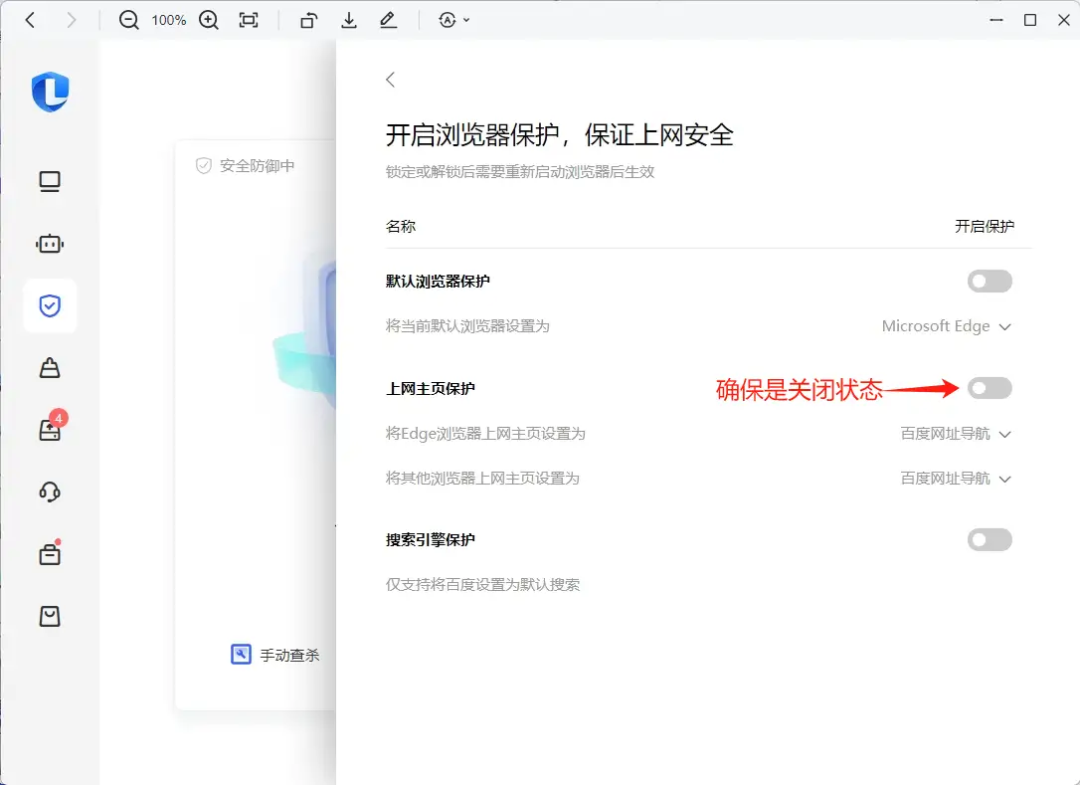Download the image
Image resolution: width=1080 pixels, height=785 pixels.
(x=349, y=20)
